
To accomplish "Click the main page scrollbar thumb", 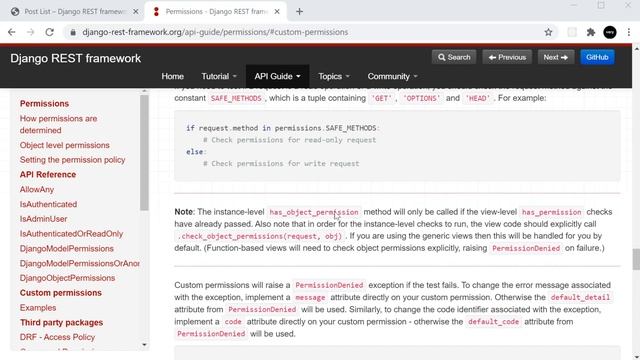I will pyautogui.click(x=636, y=259).
